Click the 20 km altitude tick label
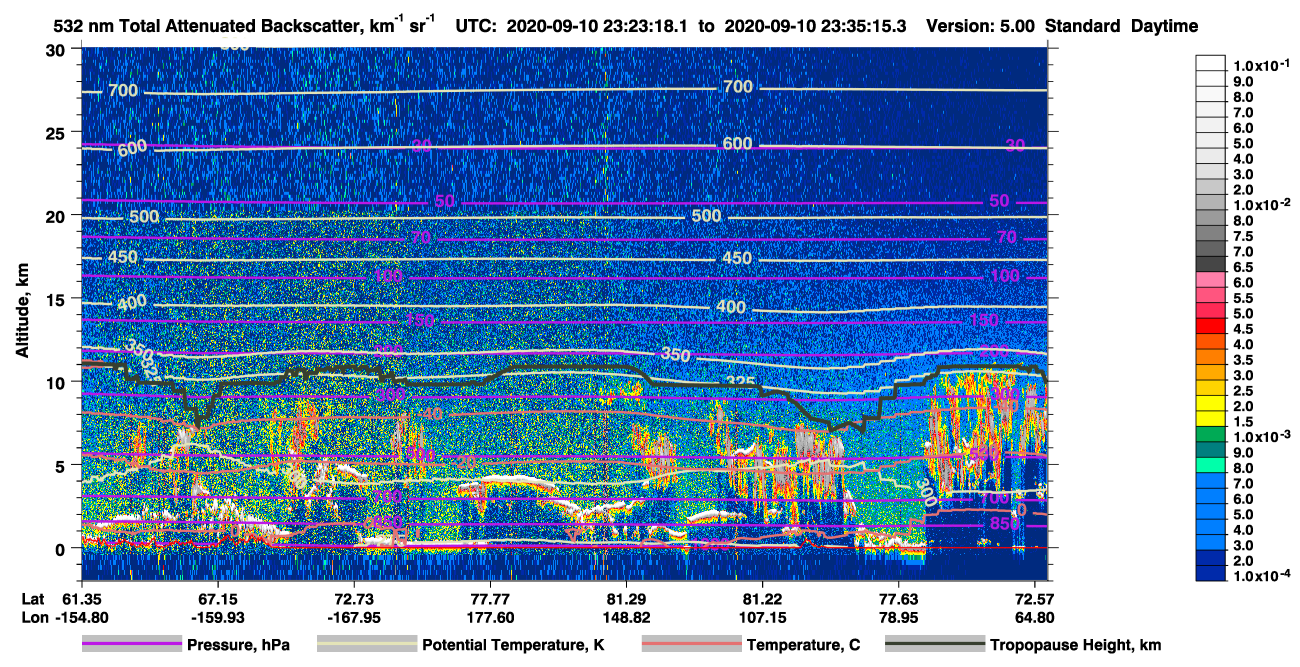1300x667 pixels. click(x=58, y=216)
